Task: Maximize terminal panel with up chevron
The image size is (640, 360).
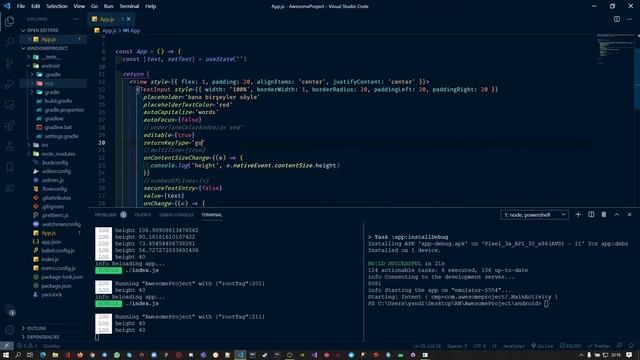Action: click(x=617, y=215)
